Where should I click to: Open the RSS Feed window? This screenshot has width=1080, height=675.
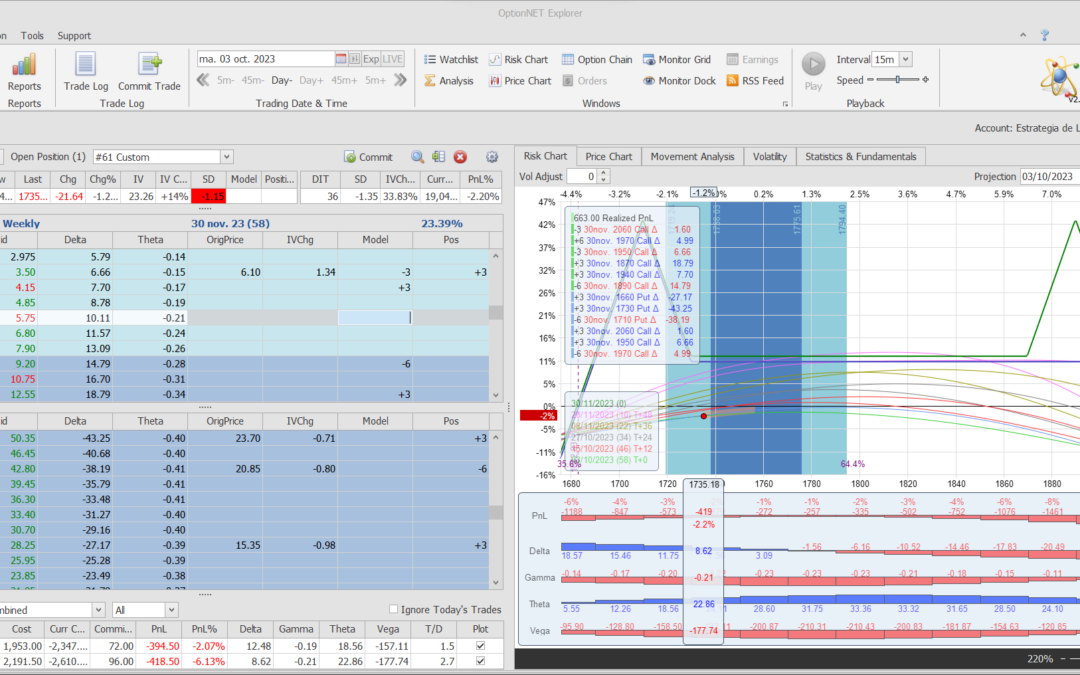click(x=755, y=81)
